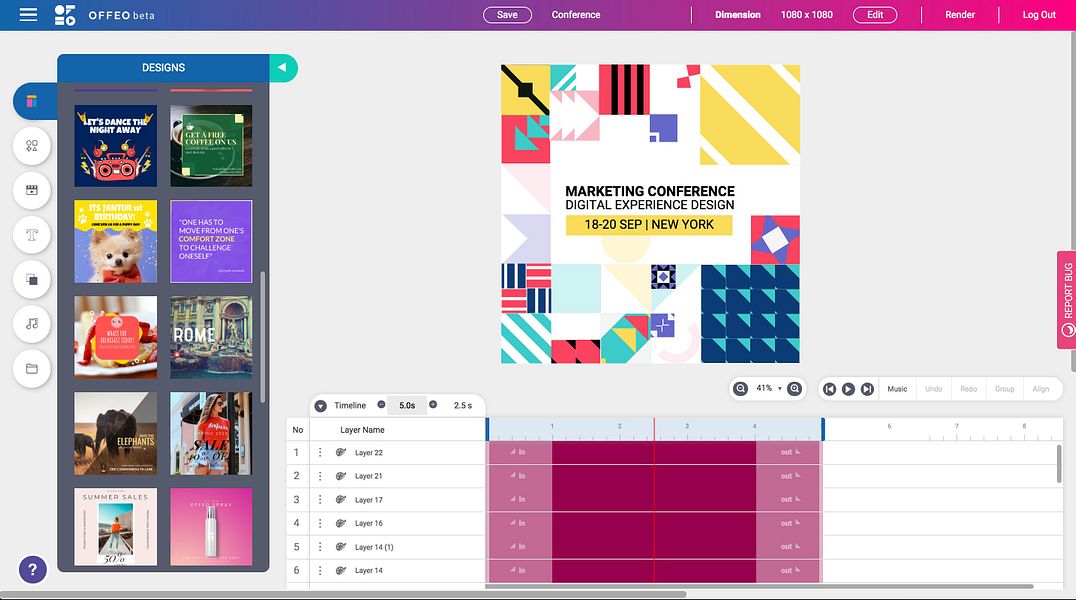Click the Conference project name
This screenshot has height=600, width=1076.
pos(576,14)
